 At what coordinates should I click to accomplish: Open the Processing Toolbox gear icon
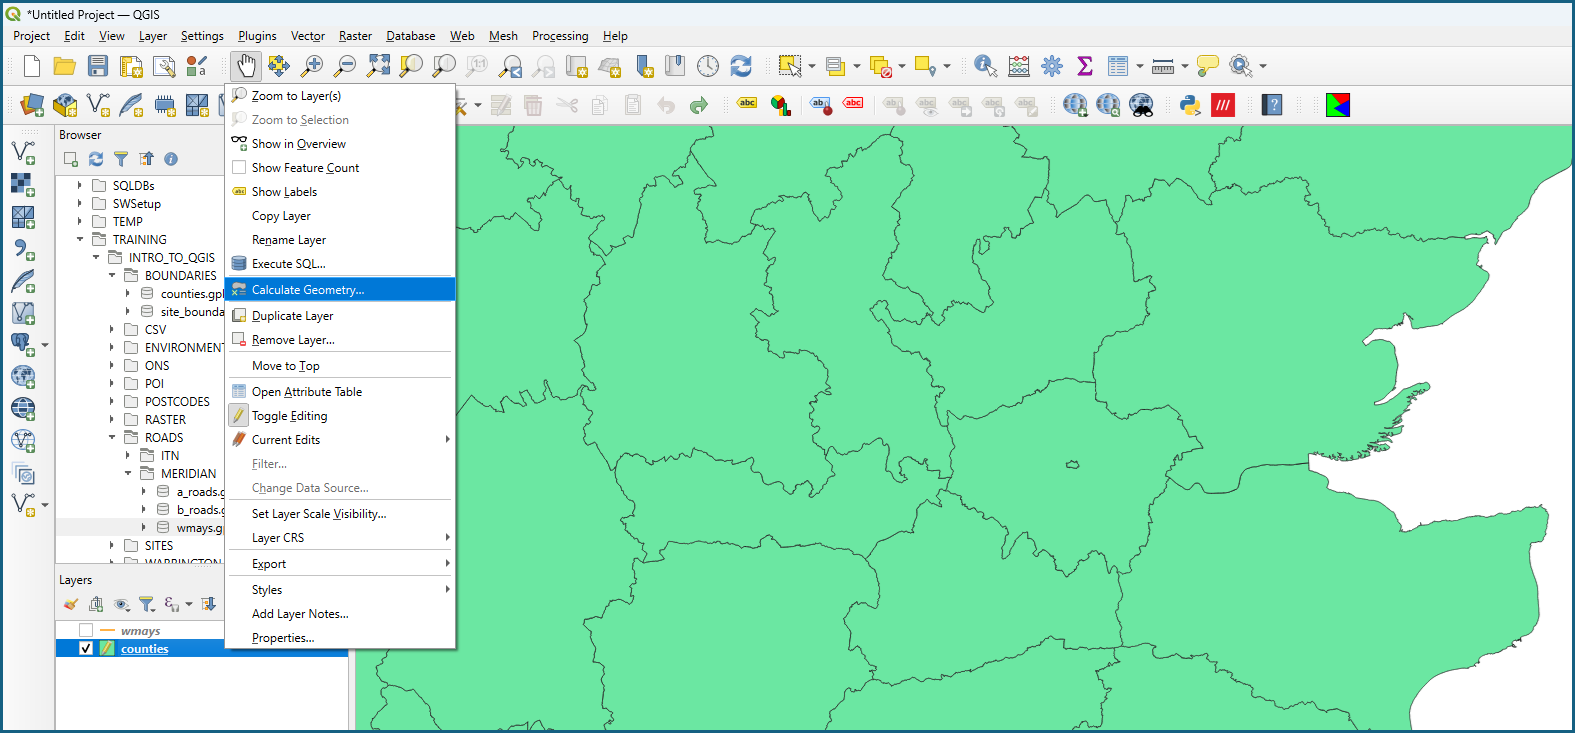click(x=1052, y=66)
